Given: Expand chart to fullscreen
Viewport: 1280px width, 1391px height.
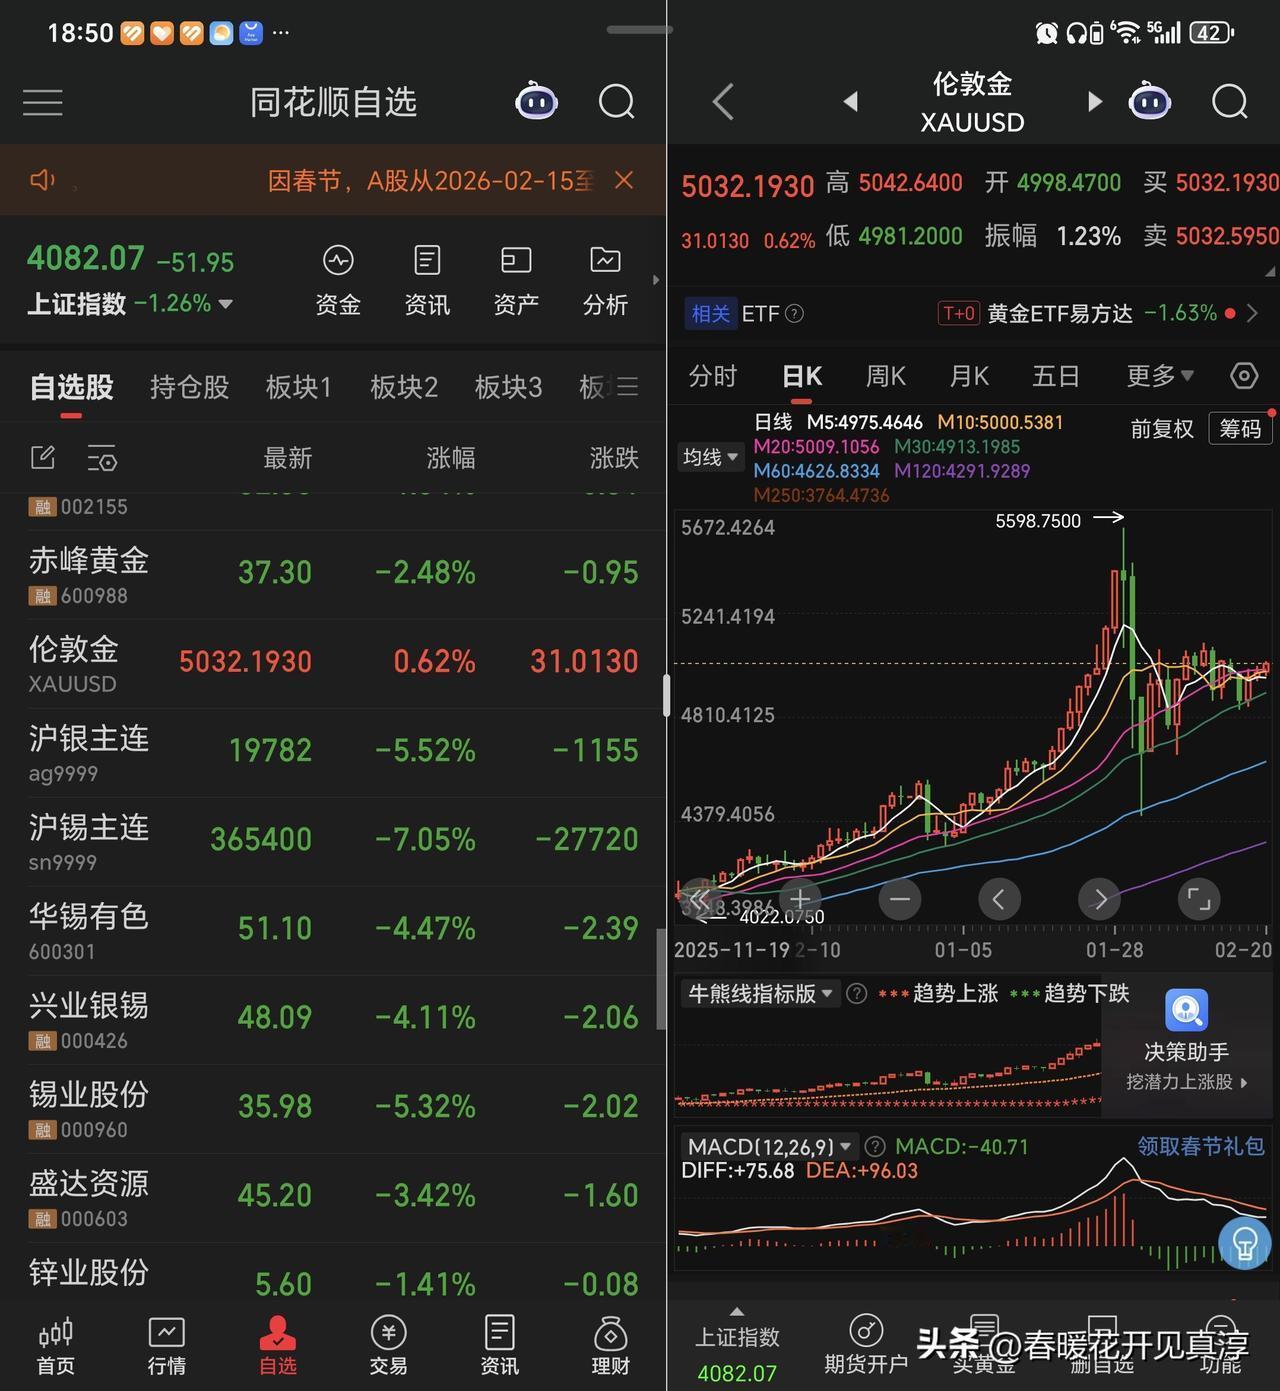Looking at the screenshot, I should click(x=1199, y=900).
